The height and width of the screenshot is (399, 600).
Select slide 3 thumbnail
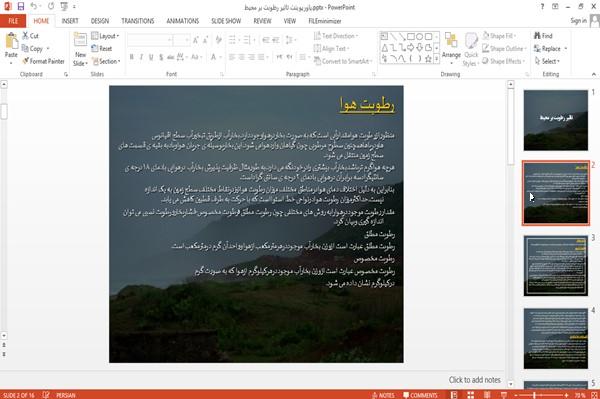pyautogui.click(x=556, y=265)
